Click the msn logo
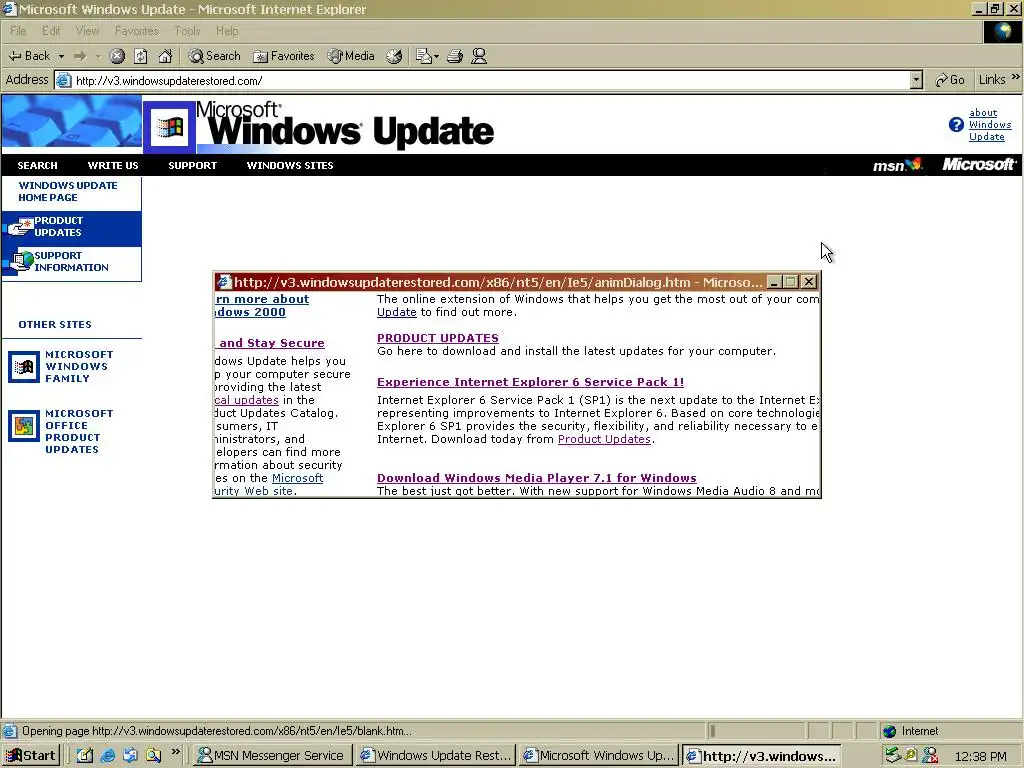The height and width of the screenshot is (768, 1024). pos(897,165)
